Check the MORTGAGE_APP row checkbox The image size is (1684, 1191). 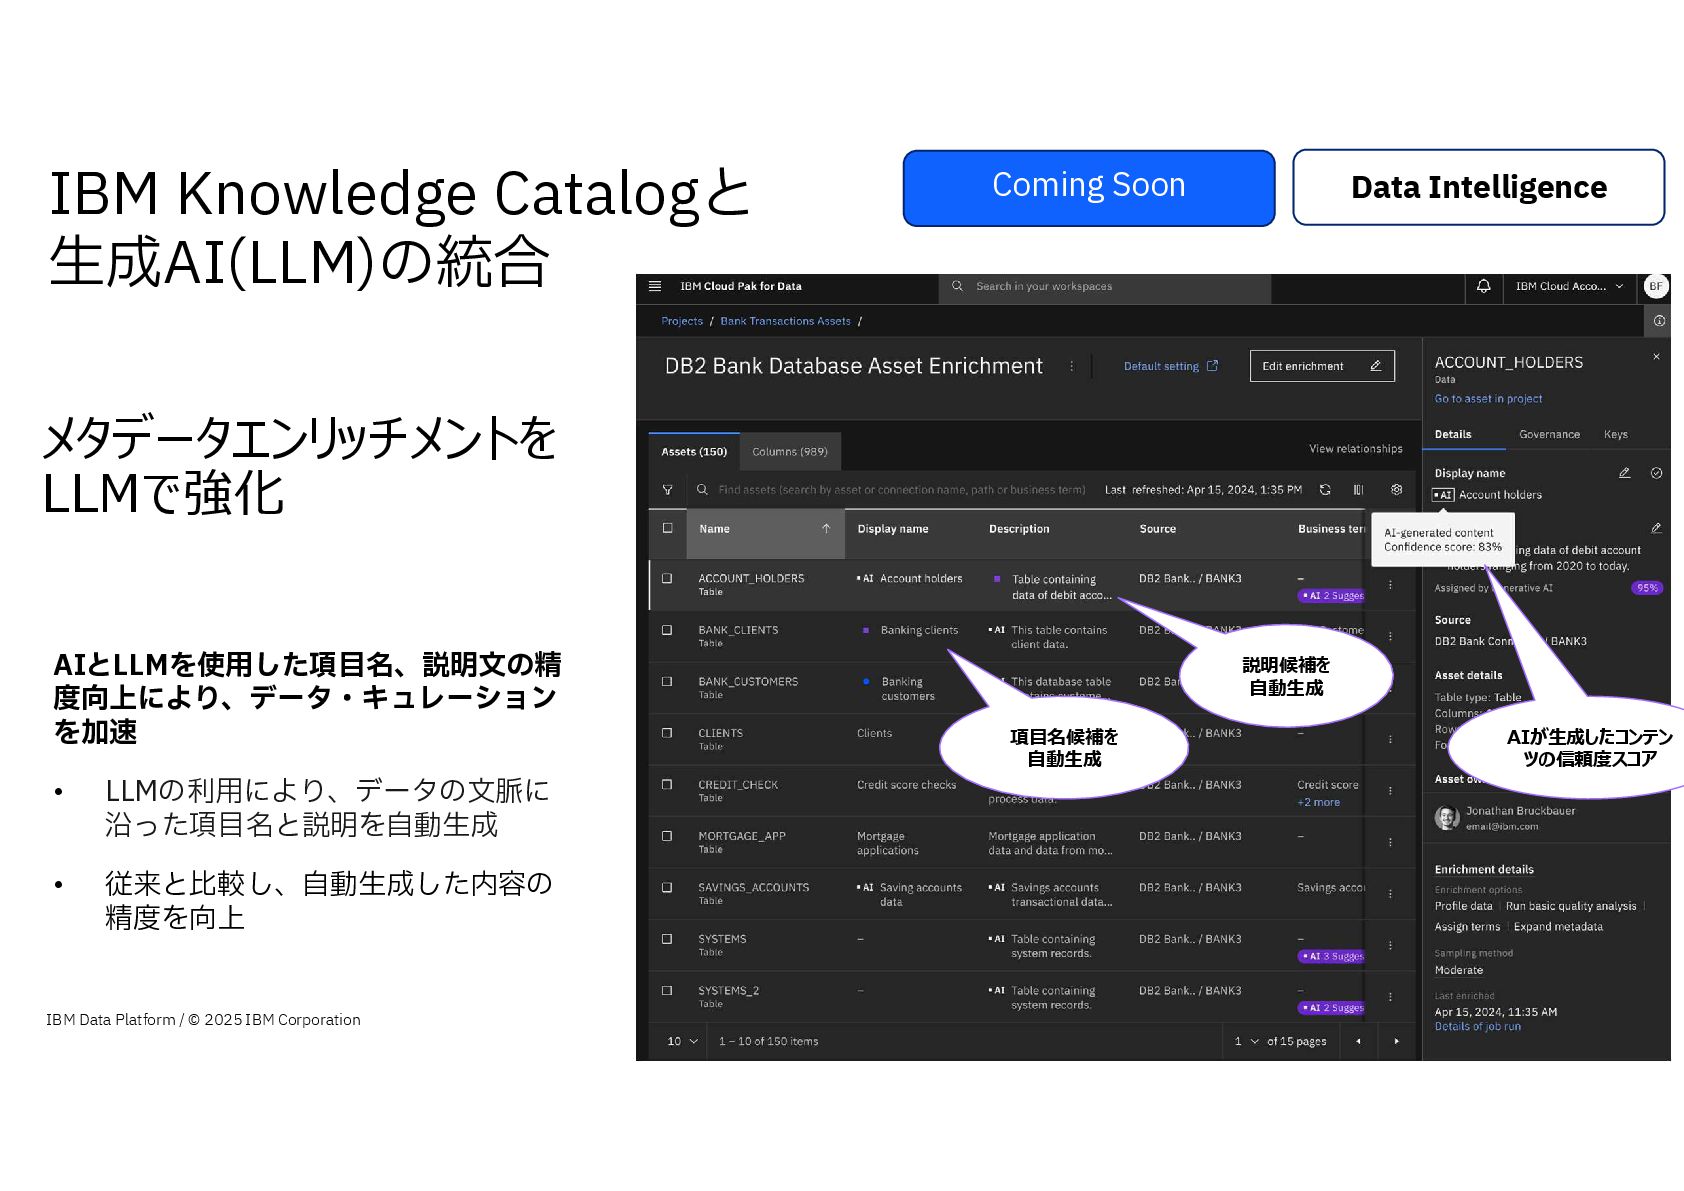(x=667, y=836)
